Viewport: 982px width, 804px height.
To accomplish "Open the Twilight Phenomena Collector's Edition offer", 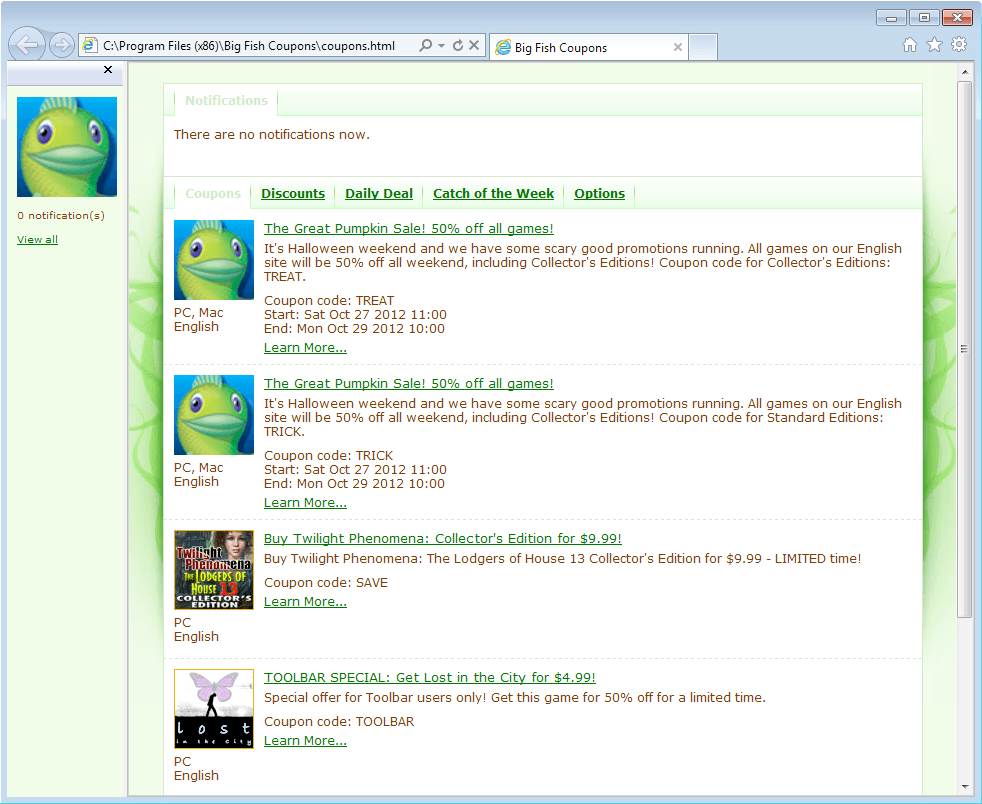I will (442, 537).
